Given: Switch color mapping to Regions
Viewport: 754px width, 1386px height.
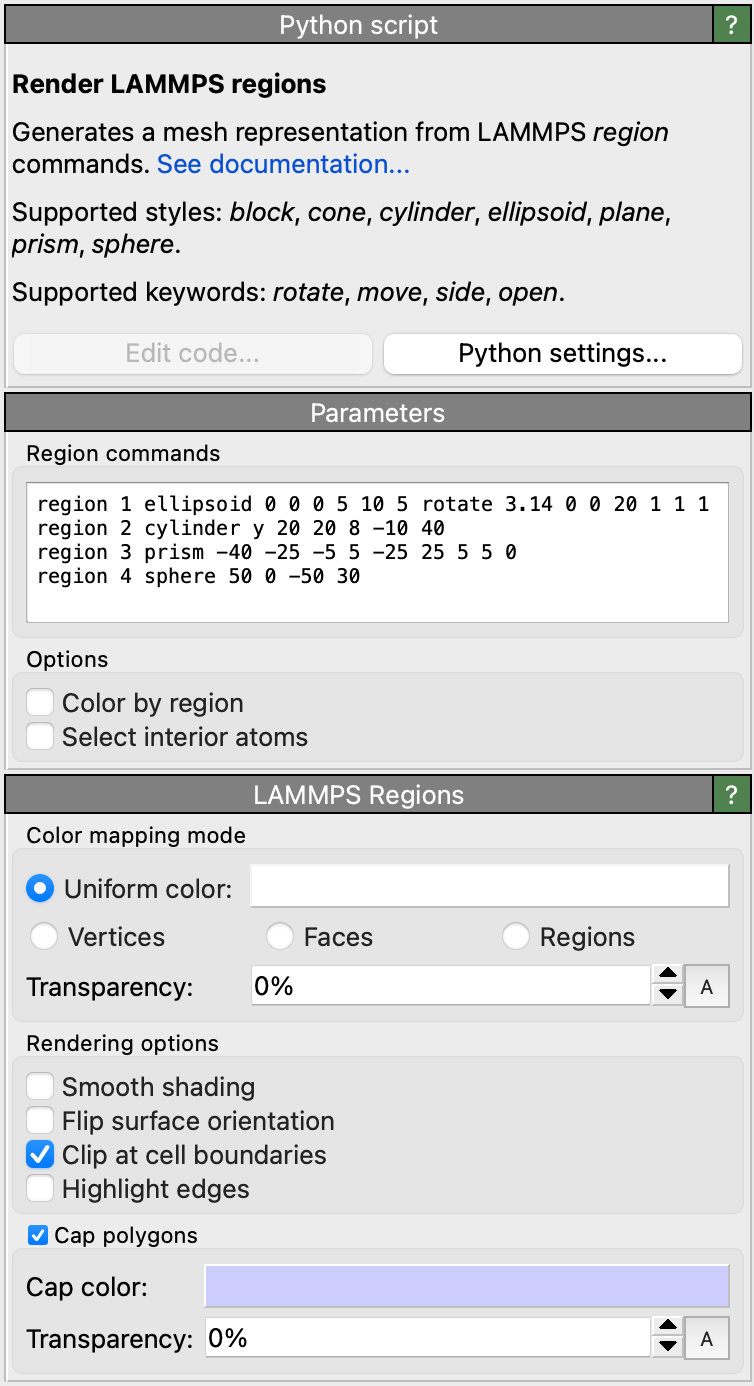Looking at the screenshot, I should [516, 937].
